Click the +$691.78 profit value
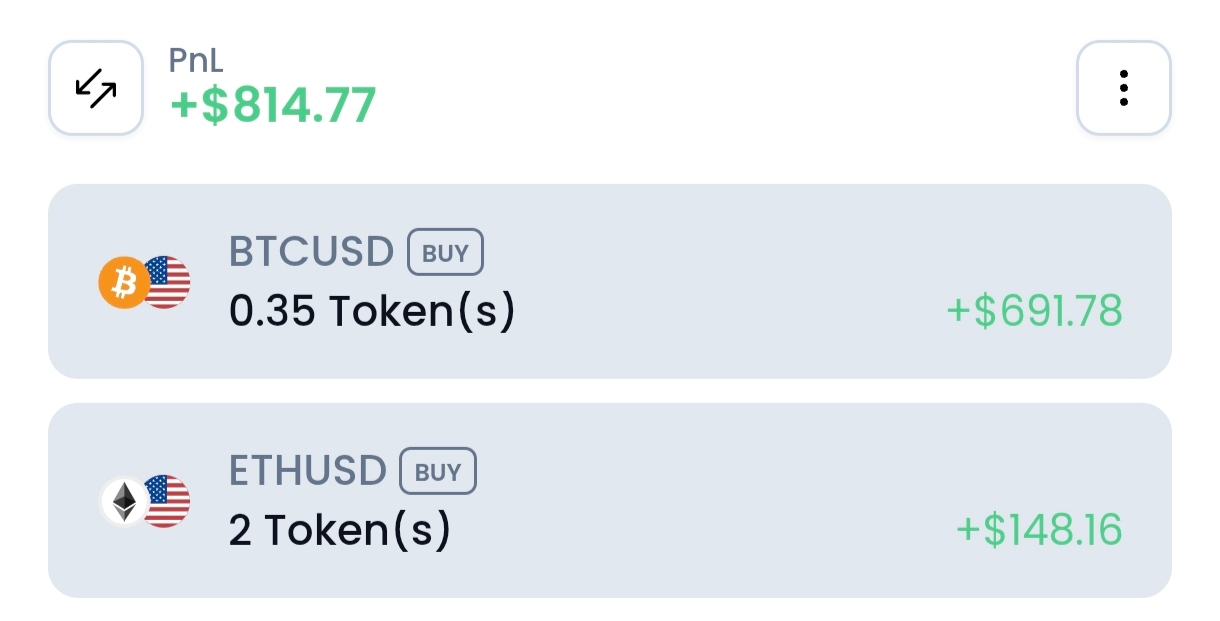The height and width of the screenshot is (621, 1220). pyautogui.click(x=1034, y=311)
